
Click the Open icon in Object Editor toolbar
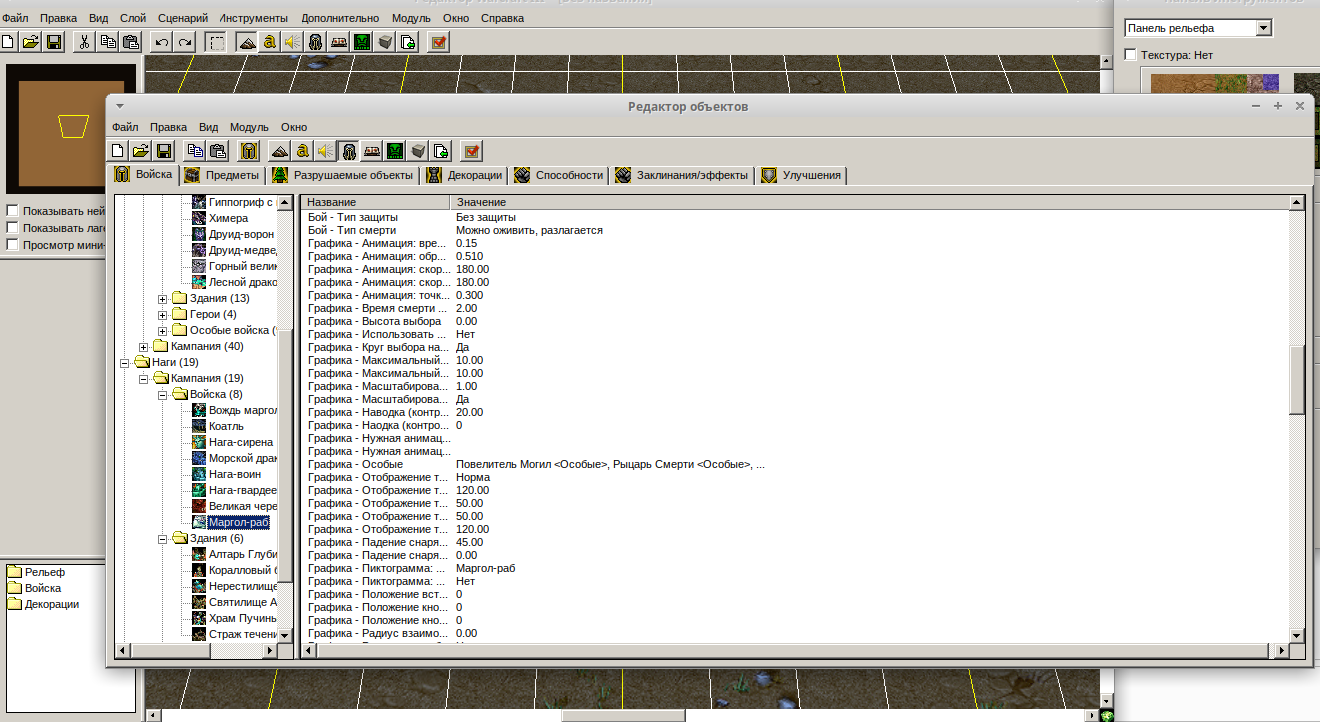coord(141,151)
